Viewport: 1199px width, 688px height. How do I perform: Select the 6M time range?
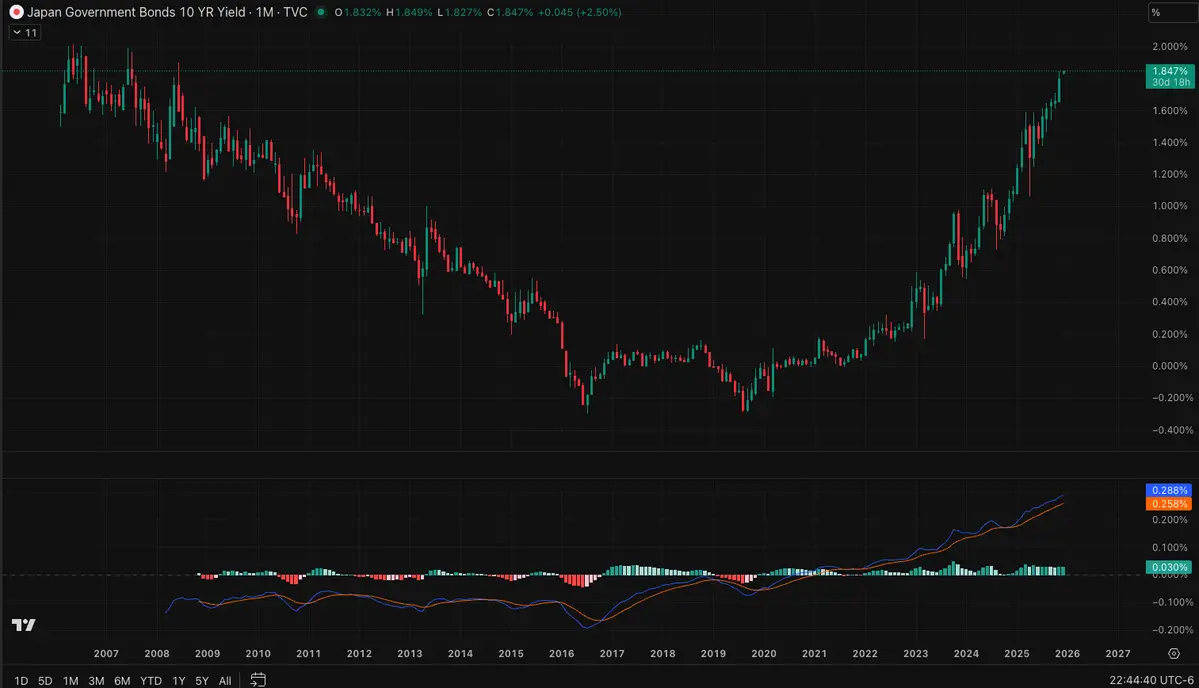(122, 680)
